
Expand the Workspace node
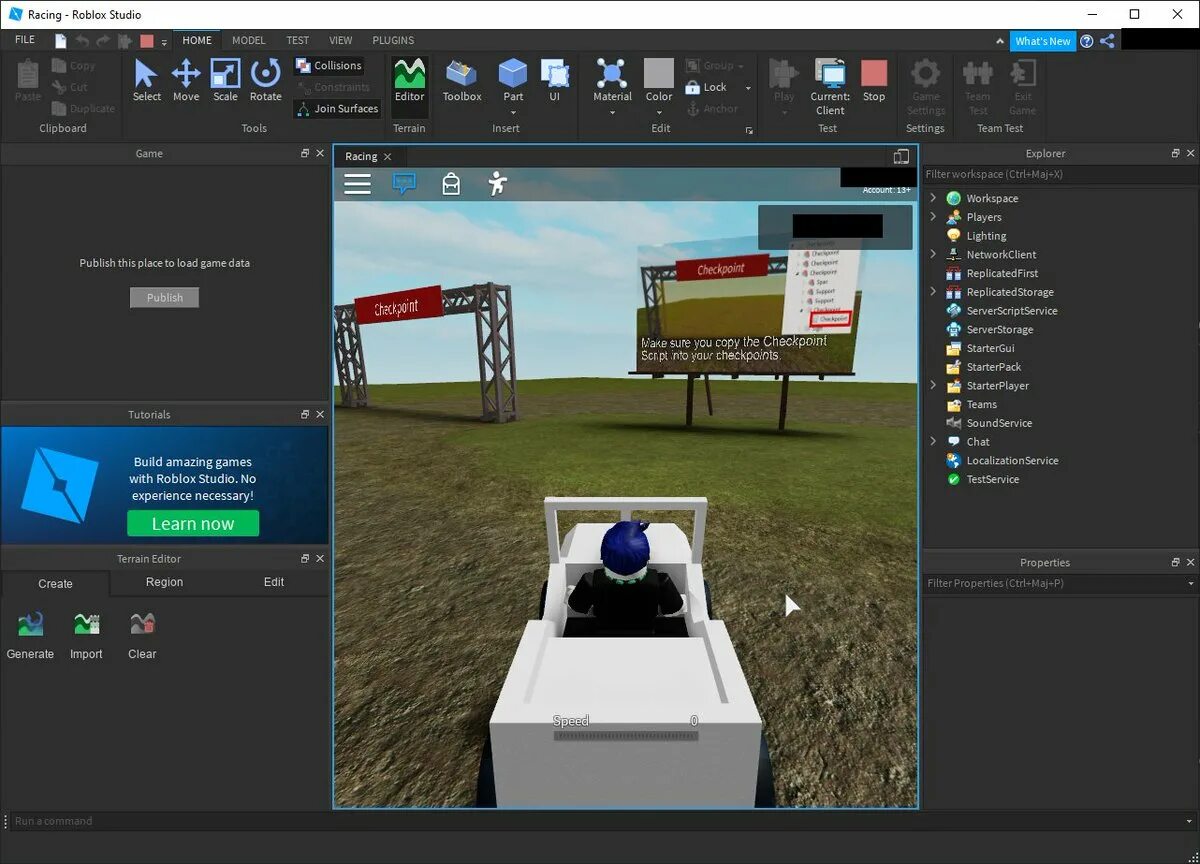pos(933,198)
